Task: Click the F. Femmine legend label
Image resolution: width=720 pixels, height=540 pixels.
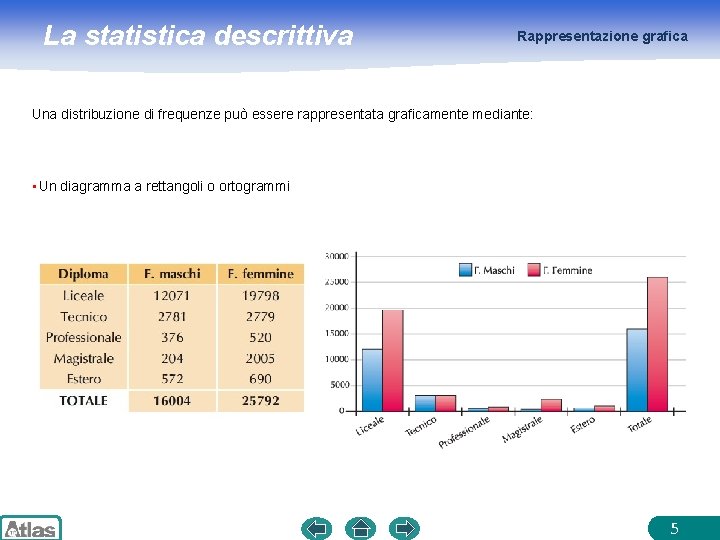Action: tap(568, 270)
